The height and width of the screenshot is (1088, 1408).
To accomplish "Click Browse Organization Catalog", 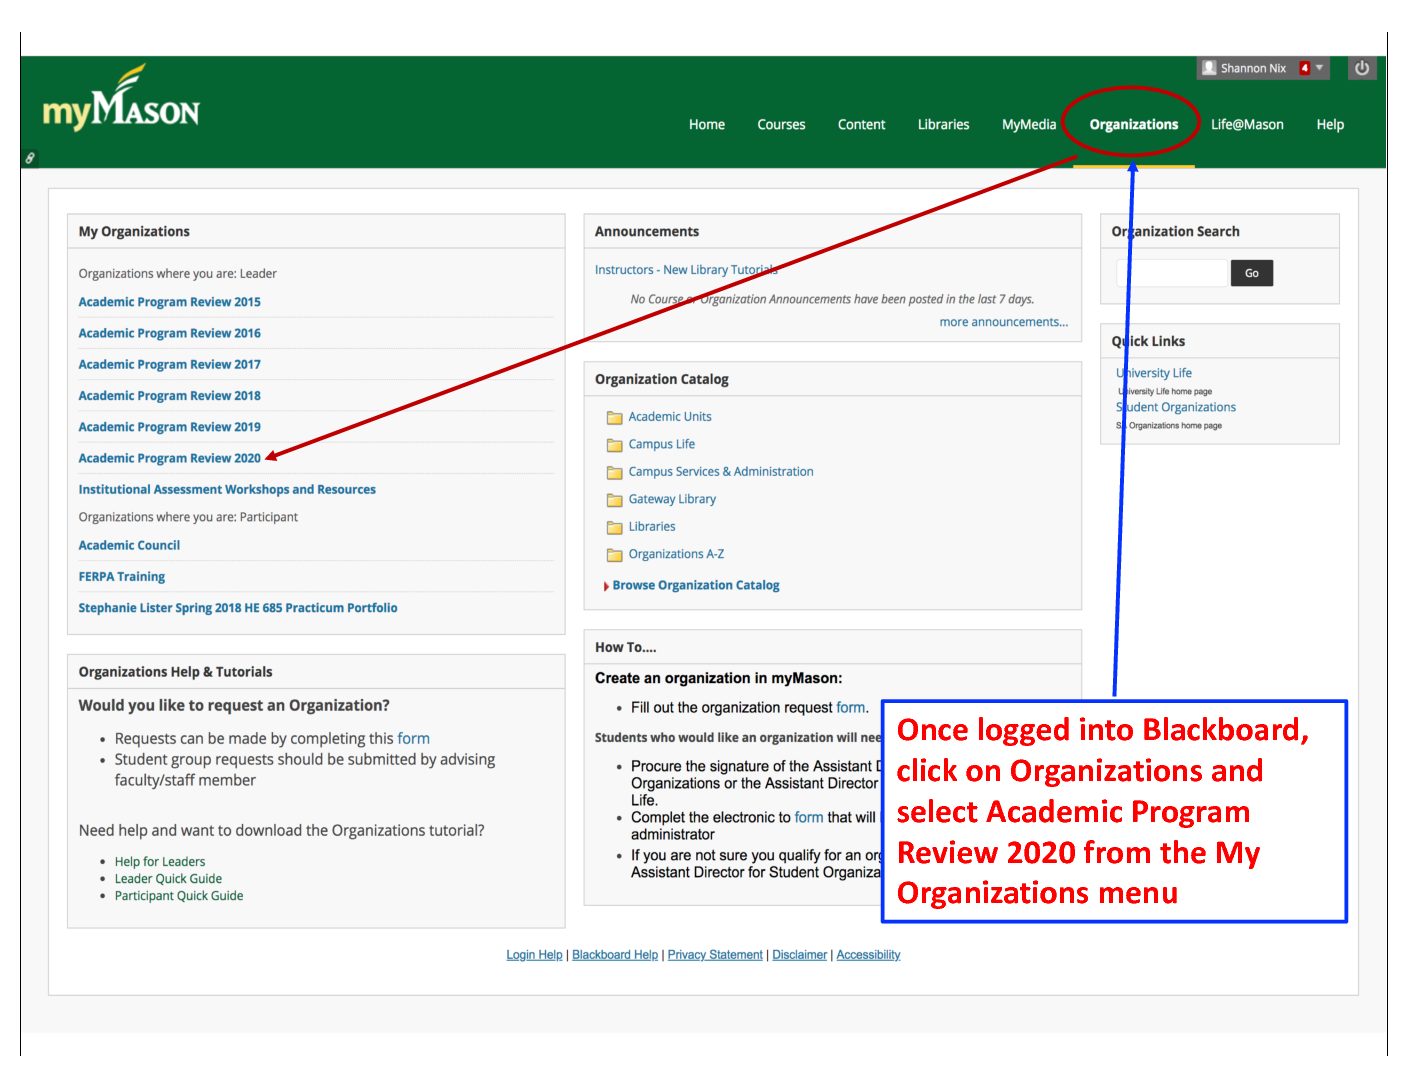I will point(696,586).
